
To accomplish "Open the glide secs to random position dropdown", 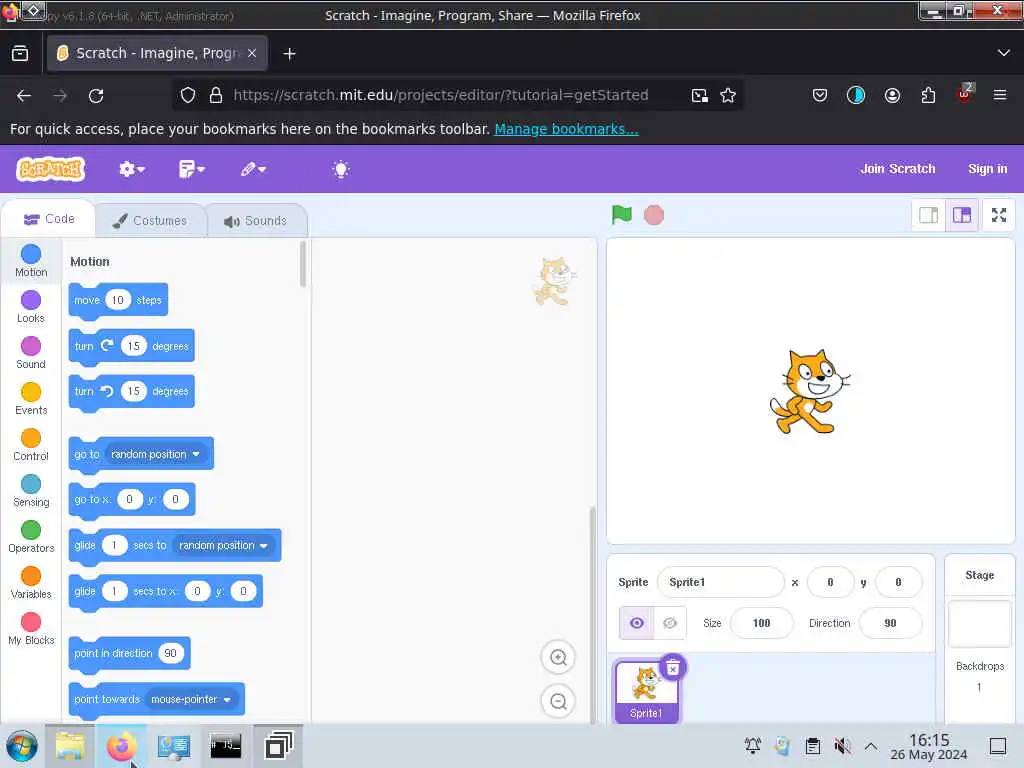I will [224, 545].
